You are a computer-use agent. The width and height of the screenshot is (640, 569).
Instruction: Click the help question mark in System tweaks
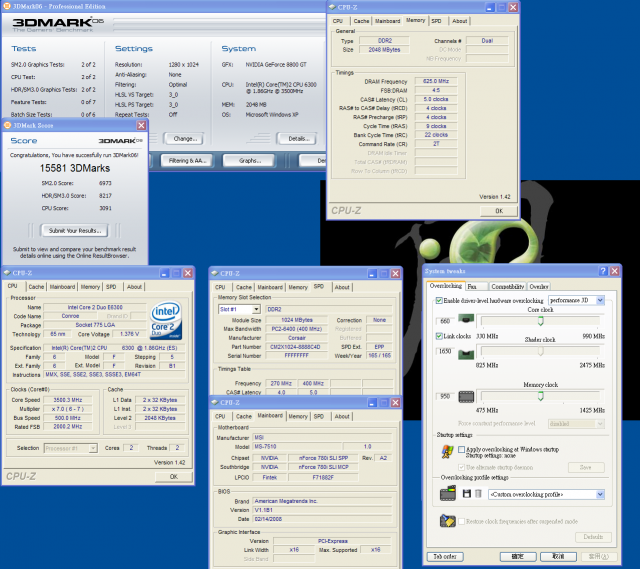[x=603, y=271]
